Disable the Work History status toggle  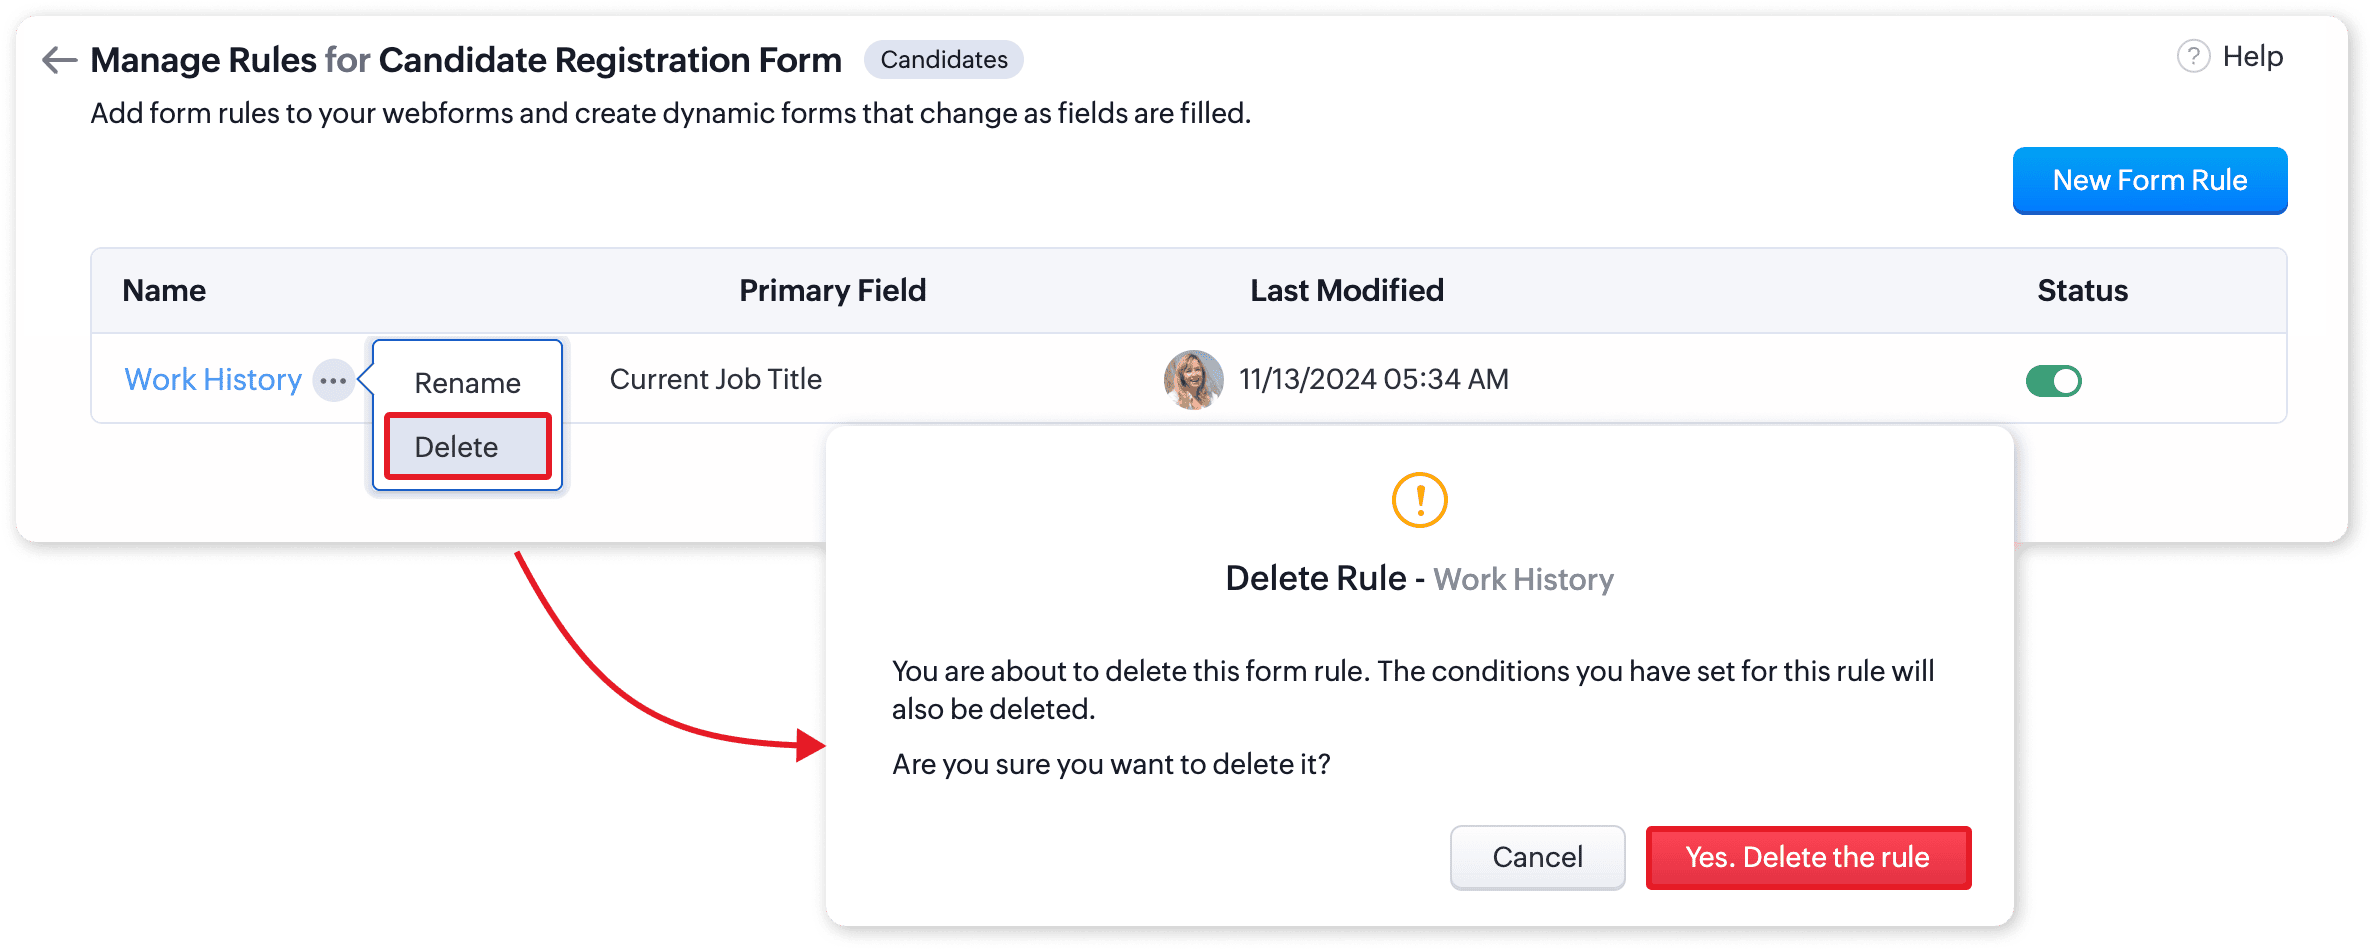pyautogui.click(x=2053, y=381)
